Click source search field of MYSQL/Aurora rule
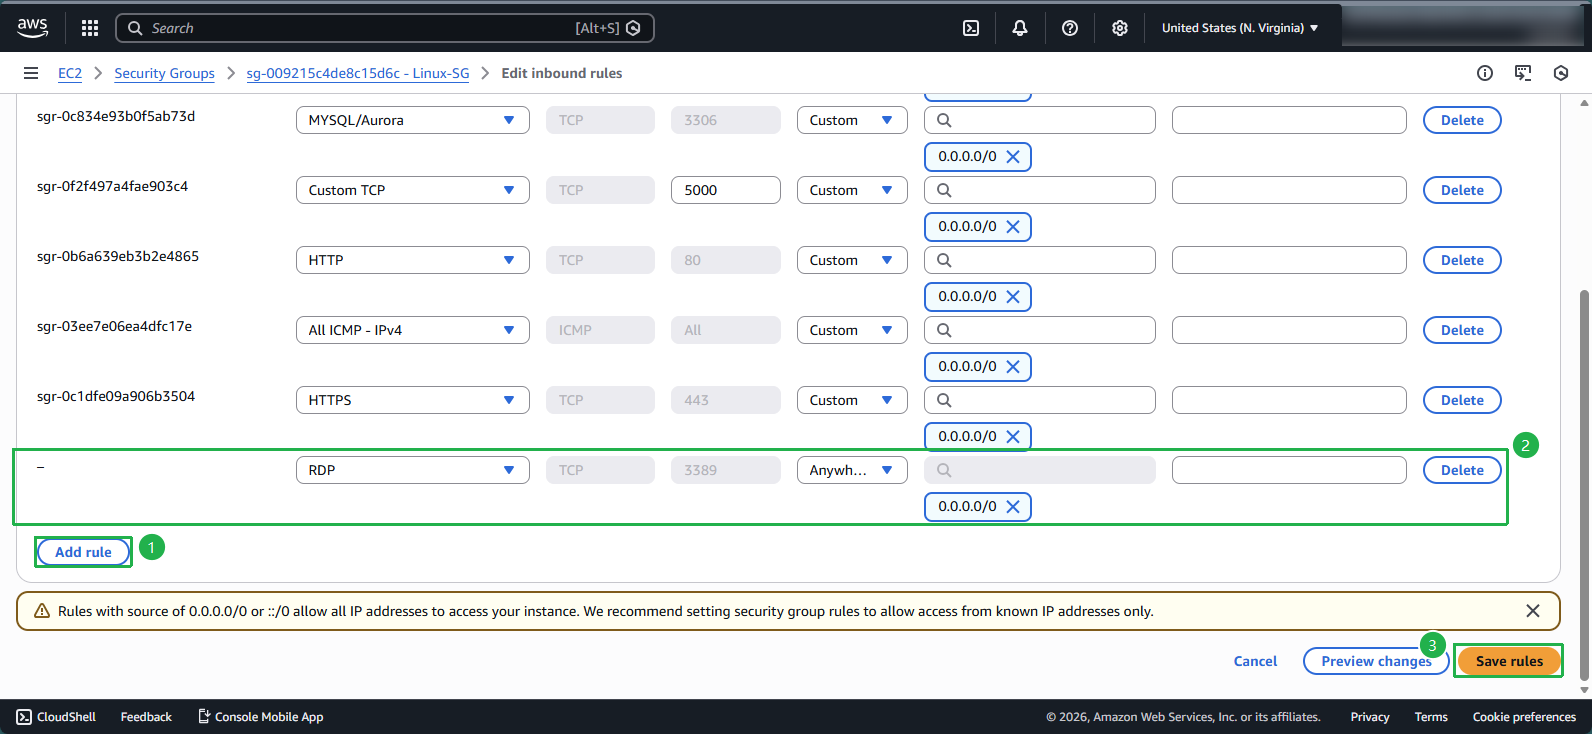This screenshot has height=734, width=1592. coord(1040,120)
